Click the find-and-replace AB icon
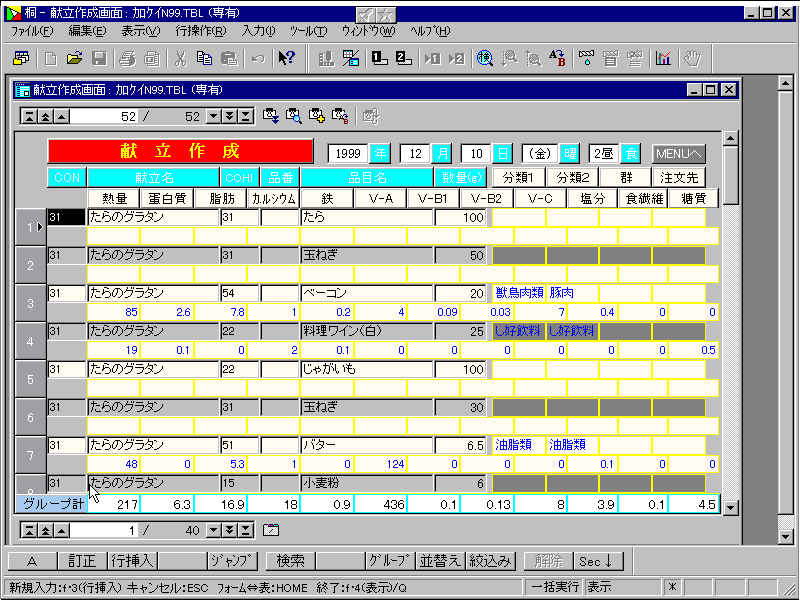Image resolution: width=800 pixels, height=600 pixels. (558, 58)
